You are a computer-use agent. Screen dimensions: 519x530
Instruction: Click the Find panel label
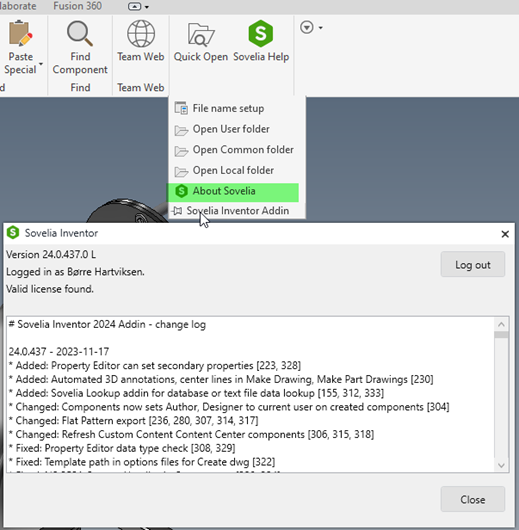80,88
